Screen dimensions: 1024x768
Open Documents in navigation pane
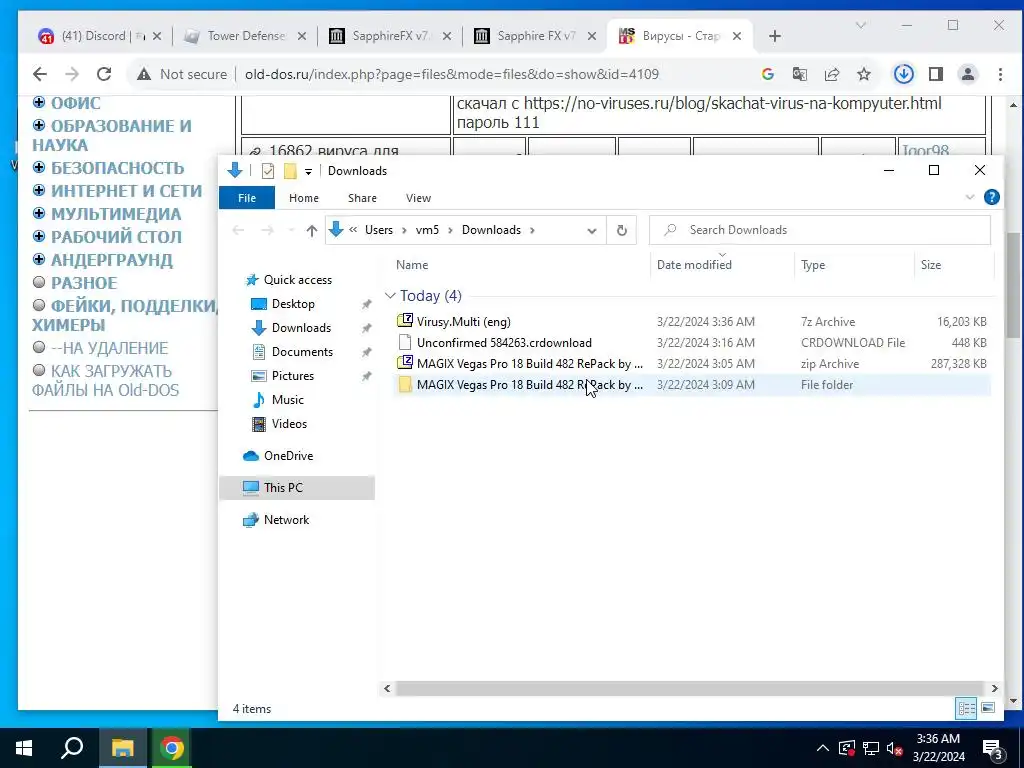[x=302, y=351]
